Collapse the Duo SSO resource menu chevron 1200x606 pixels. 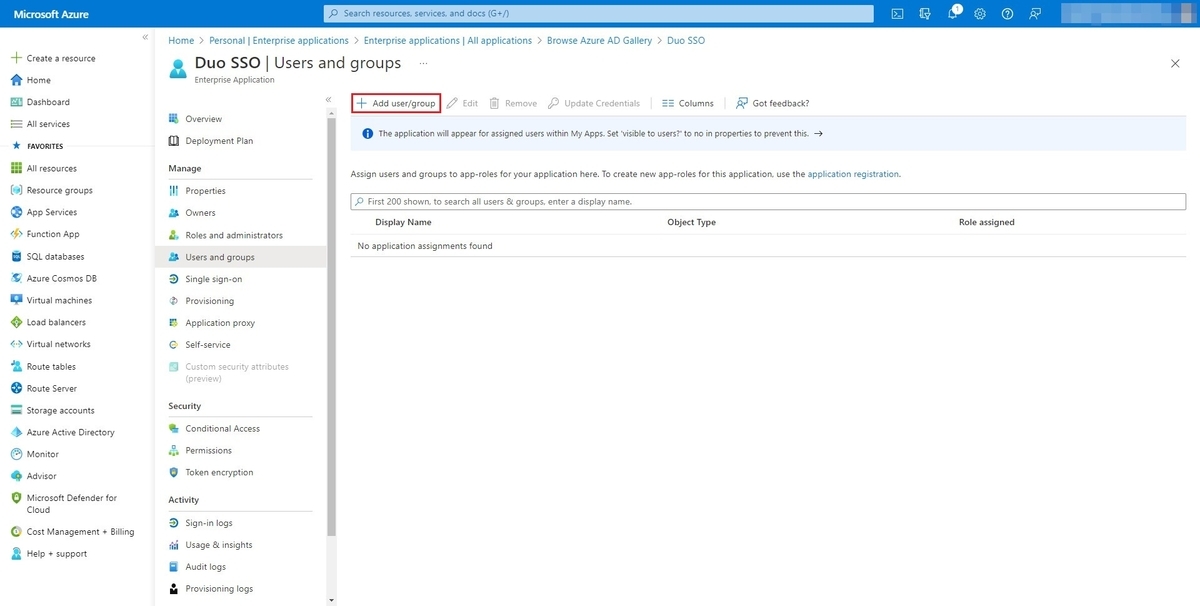click(x=328, y=100)
